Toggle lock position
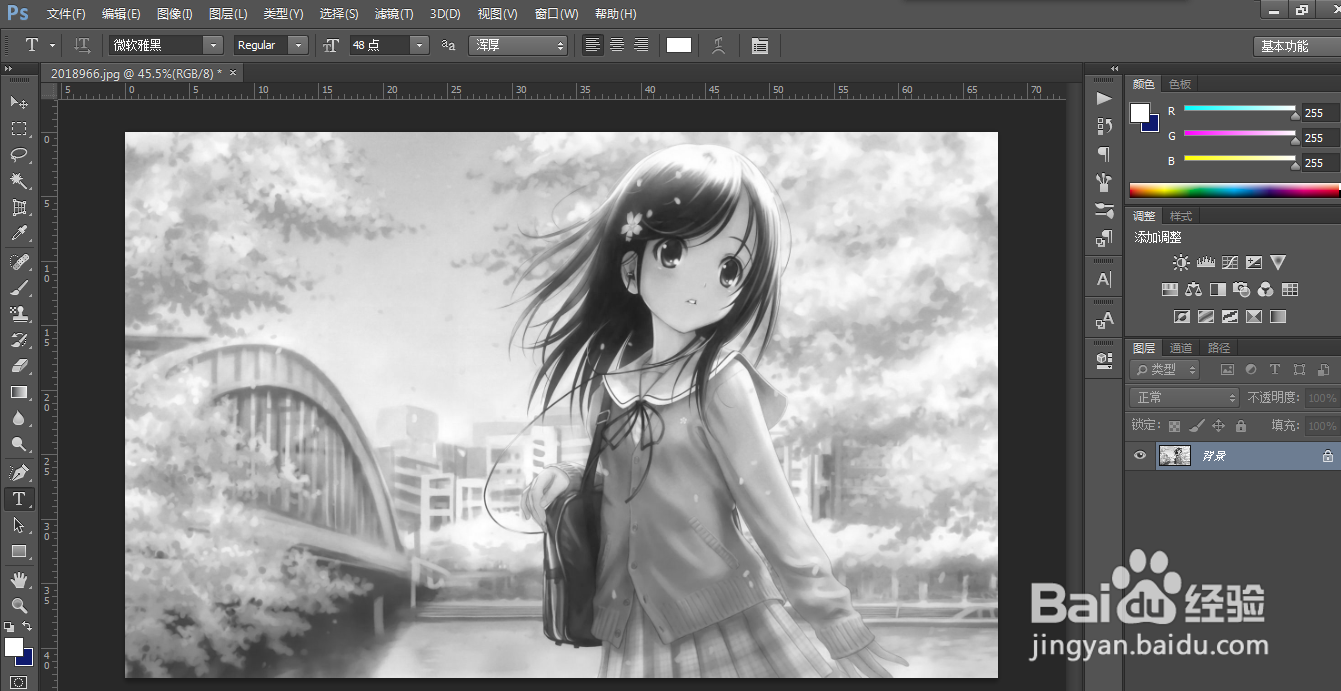 [1218, 426]
